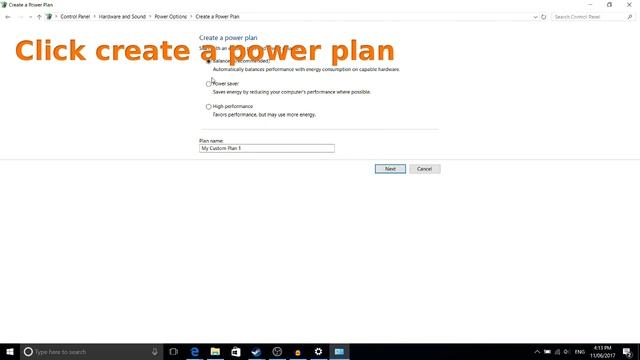Click the Plan name text field
640x360 pixels.
click(267, 149)
